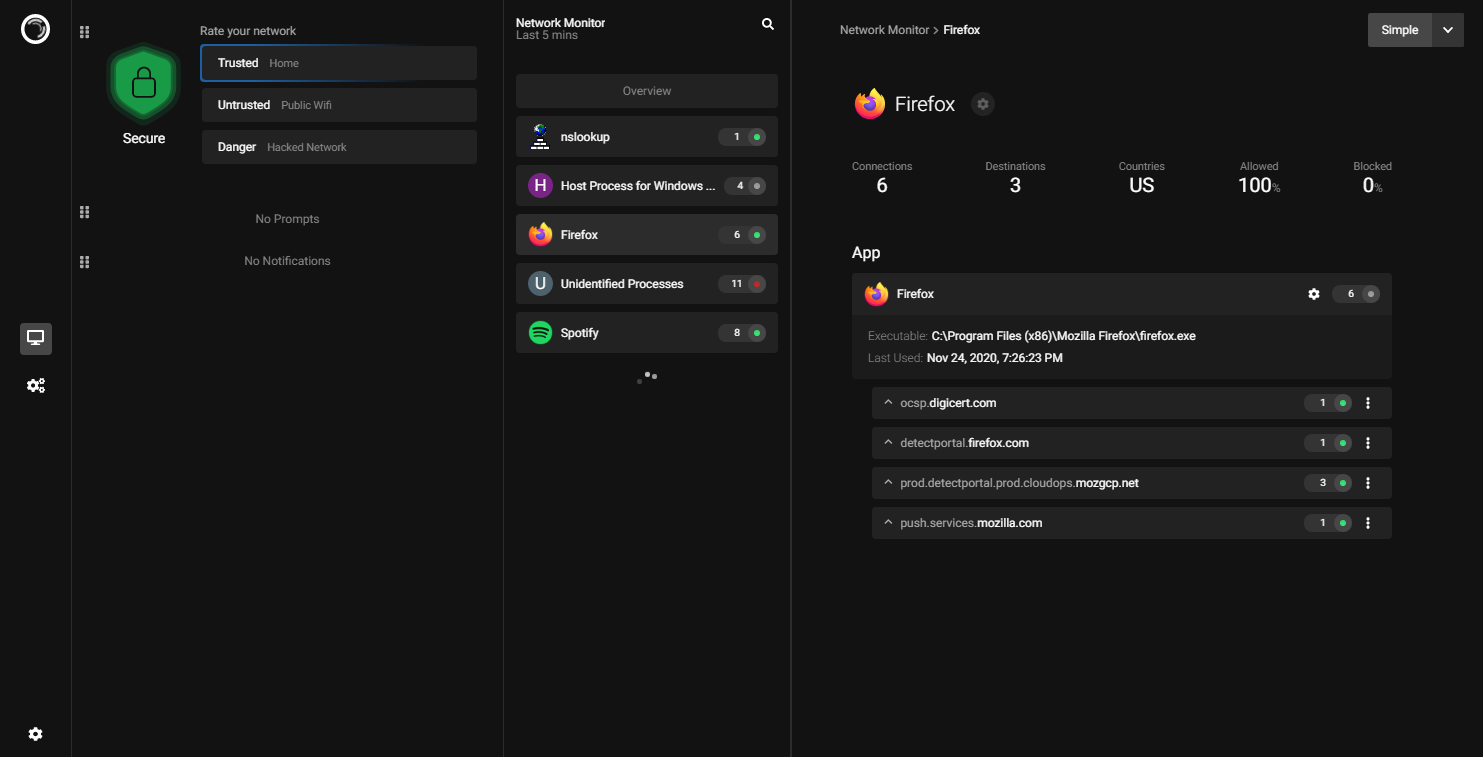Click the nslookup connection count badge
This screenshot has height=757, width=1483.
pyautogui.click(x=742, y=137)
